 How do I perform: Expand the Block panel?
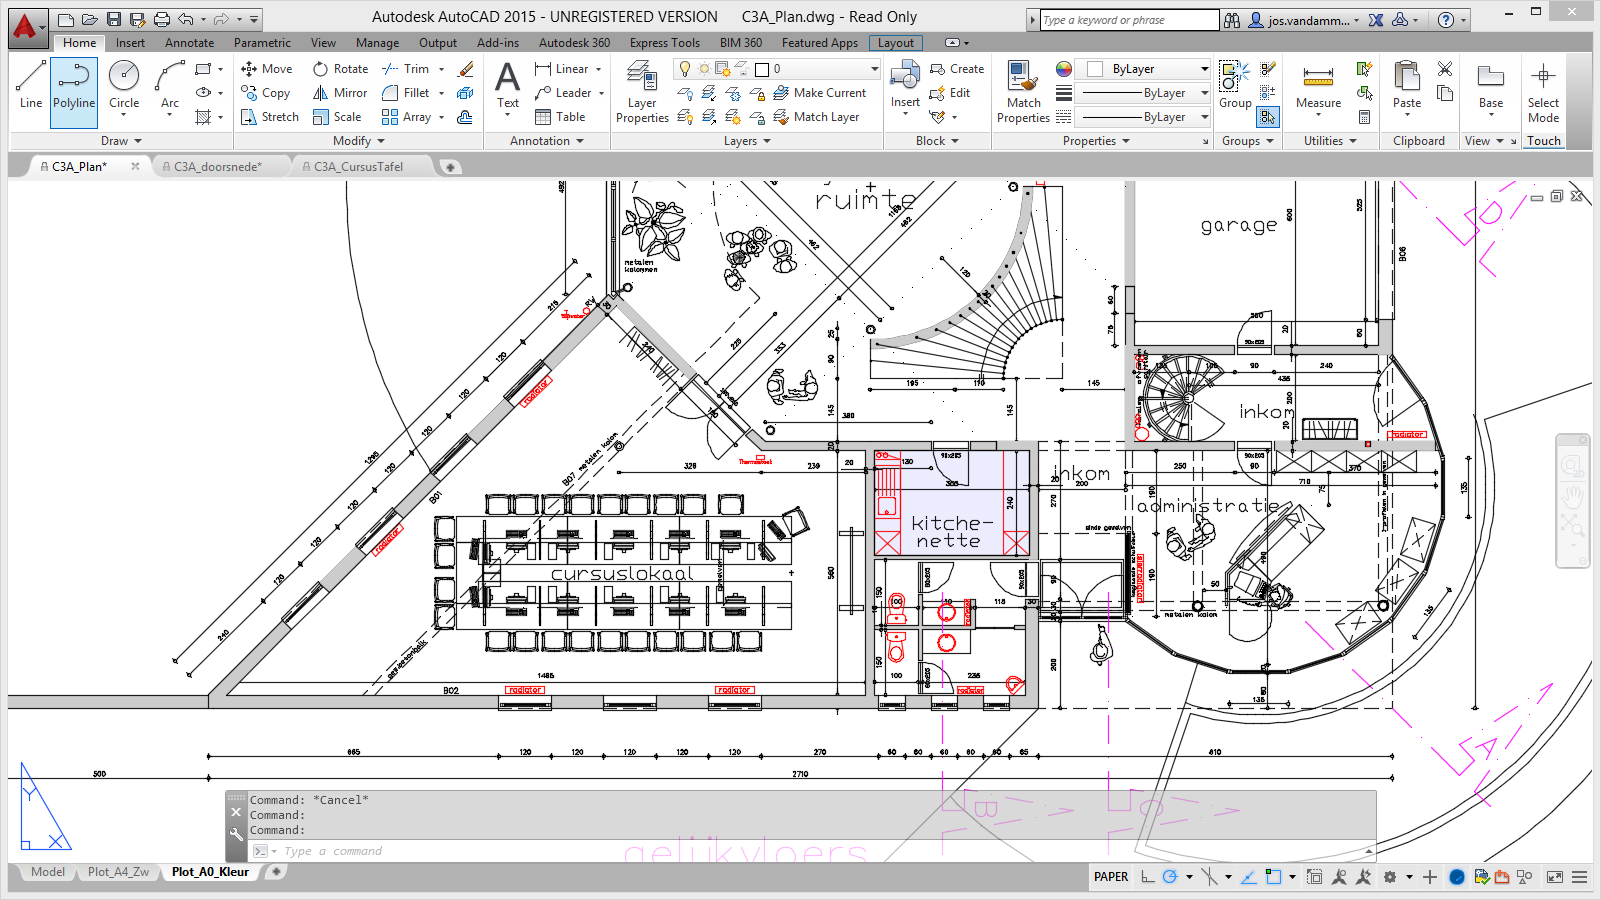tap(937, 141)
